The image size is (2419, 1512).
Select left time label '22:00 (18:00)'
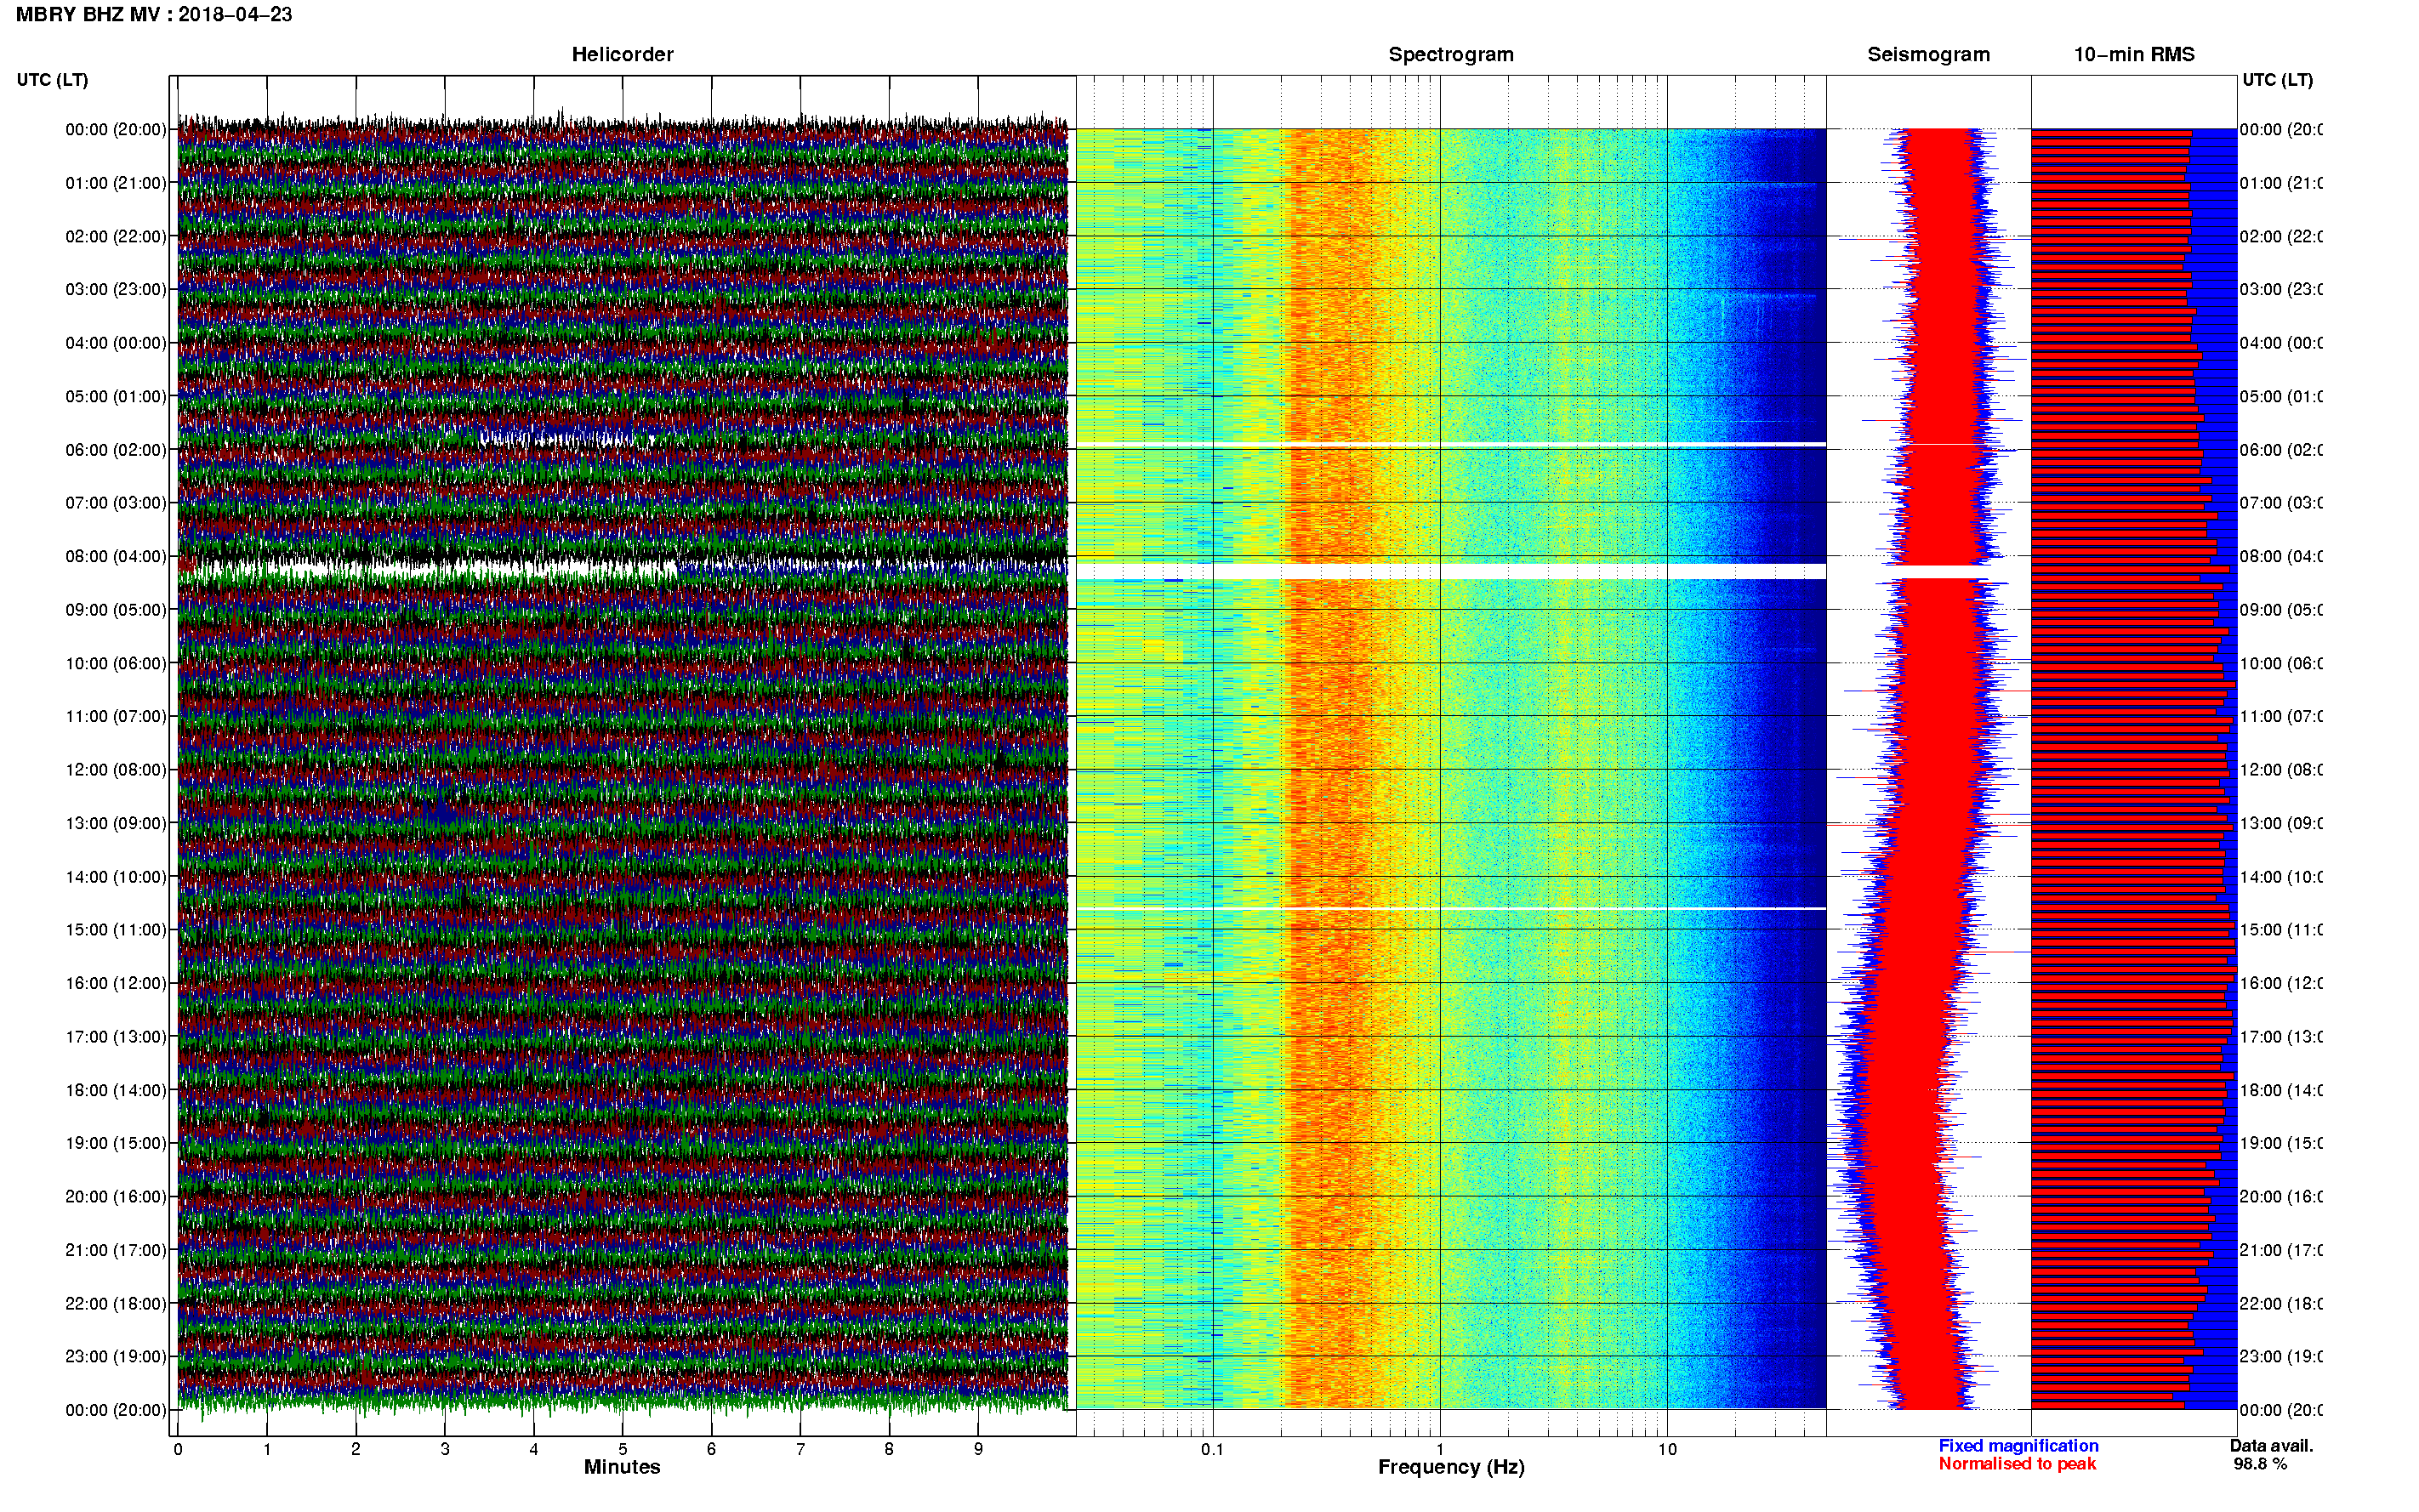(x=116, y=1304)
